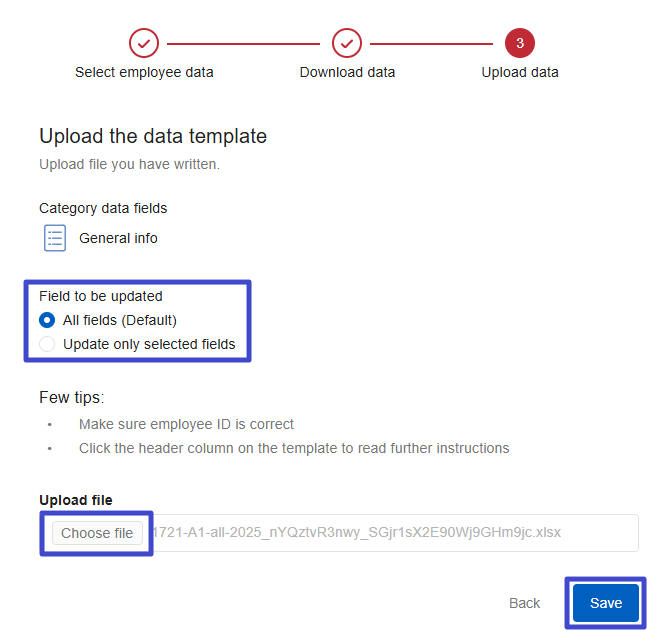Click the Upload the data template heading
The image size is (654, 631).
pos(153,136)
